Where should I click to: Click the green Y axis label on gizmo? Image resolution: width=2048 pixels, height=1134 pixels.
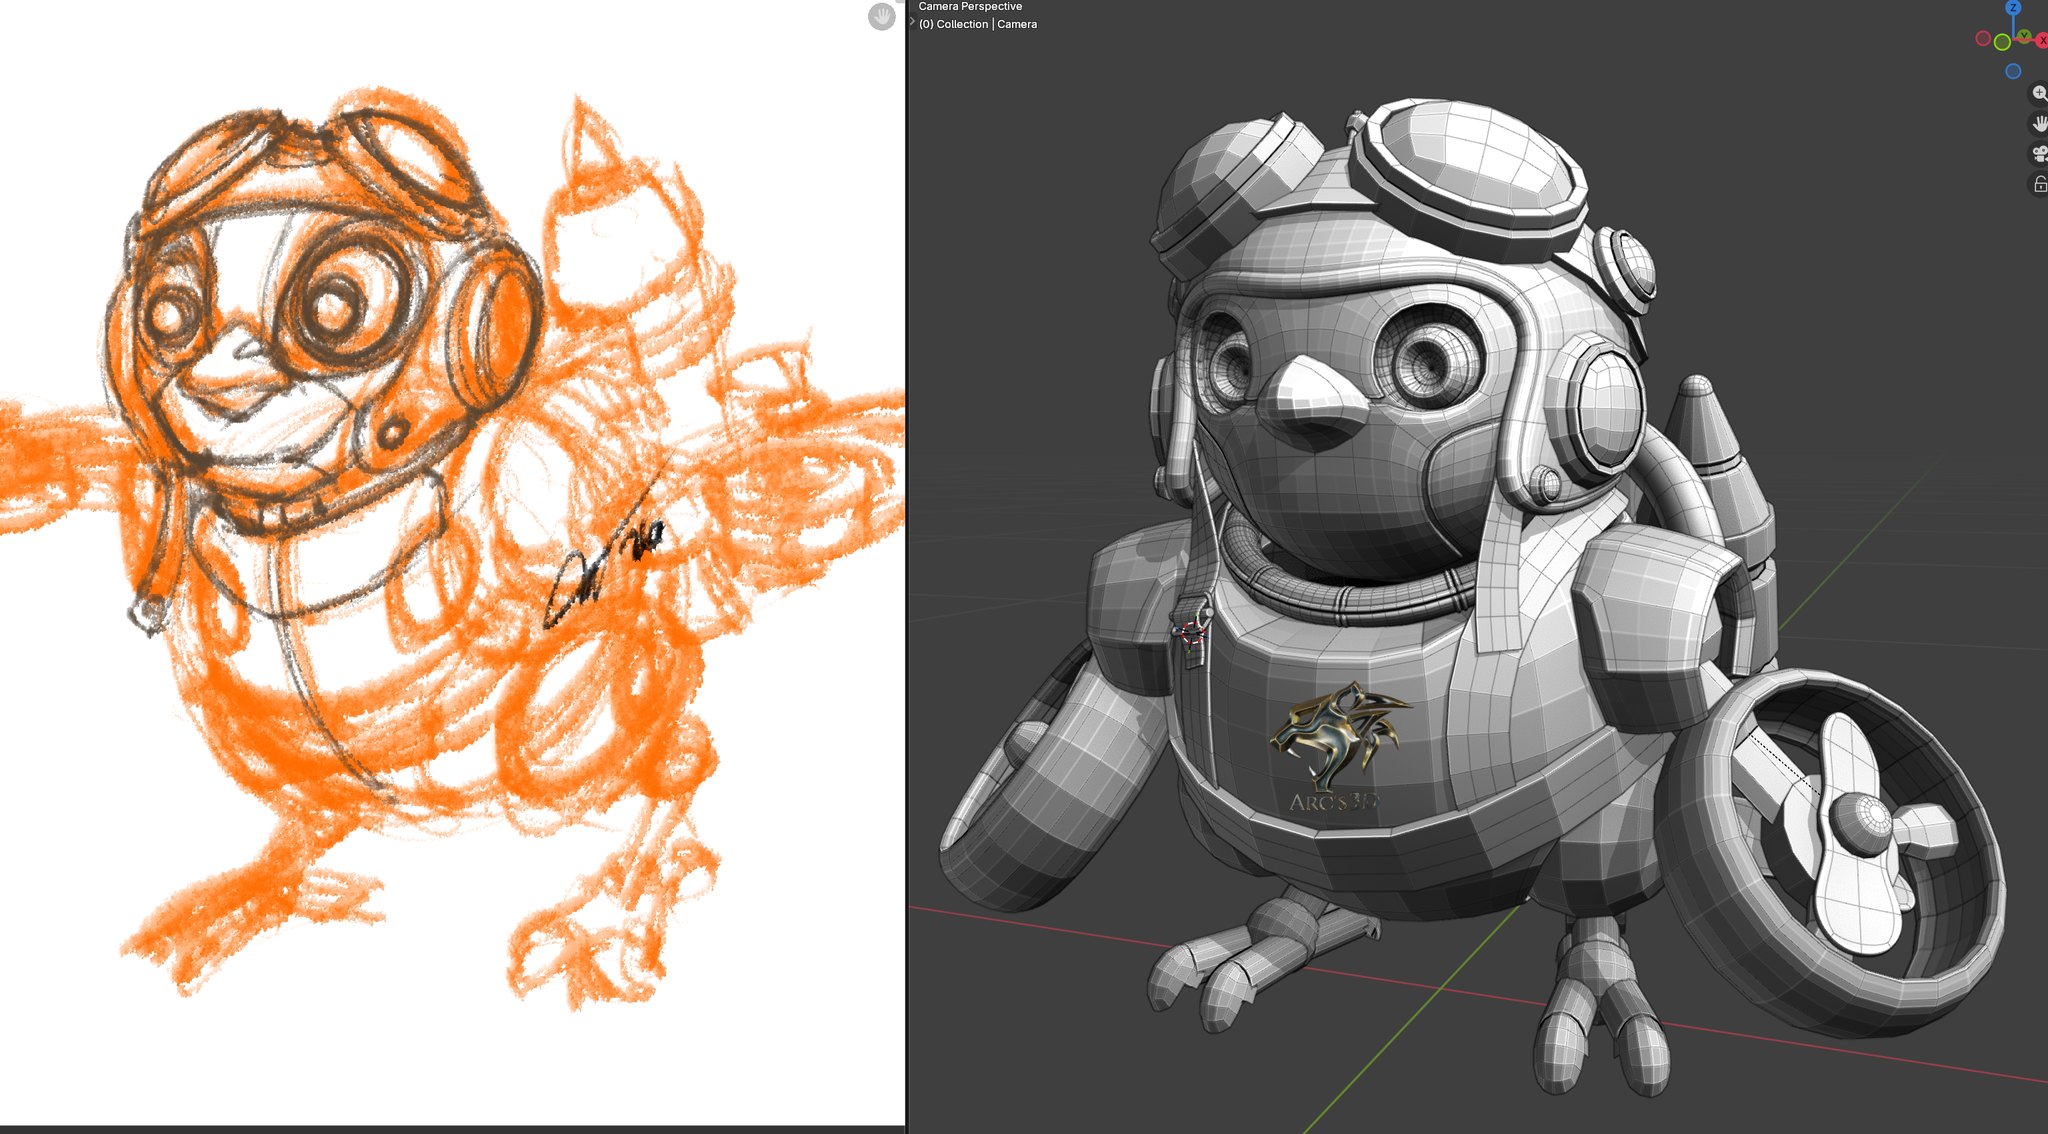[2024, 36]
